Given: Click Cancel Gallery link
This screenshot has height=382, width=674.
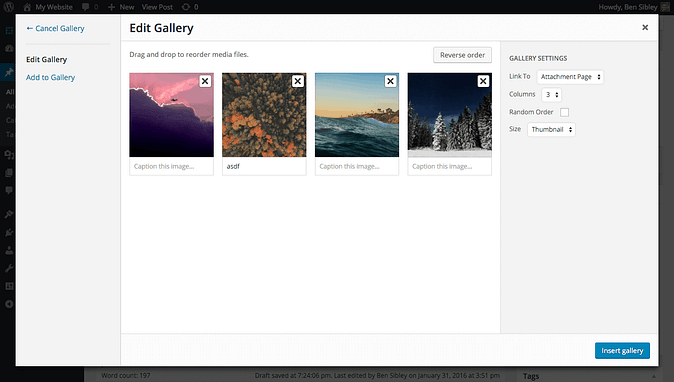Looking at the screenshot, I should coord(55,28).
